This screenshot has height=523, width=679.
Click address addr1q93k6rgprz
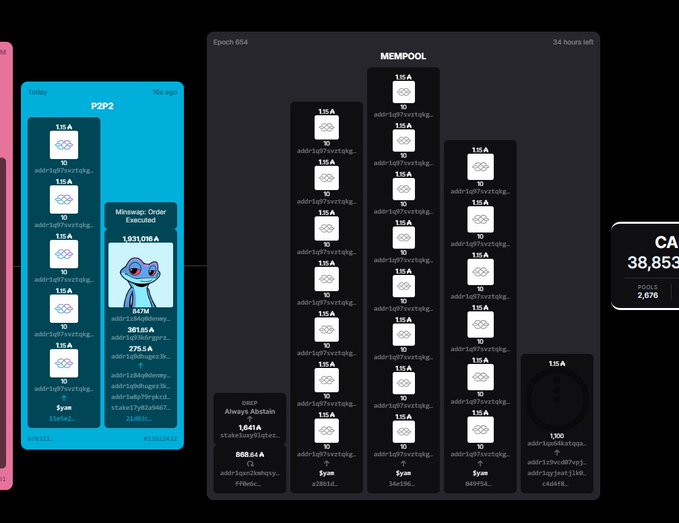(x=141, y=338)
